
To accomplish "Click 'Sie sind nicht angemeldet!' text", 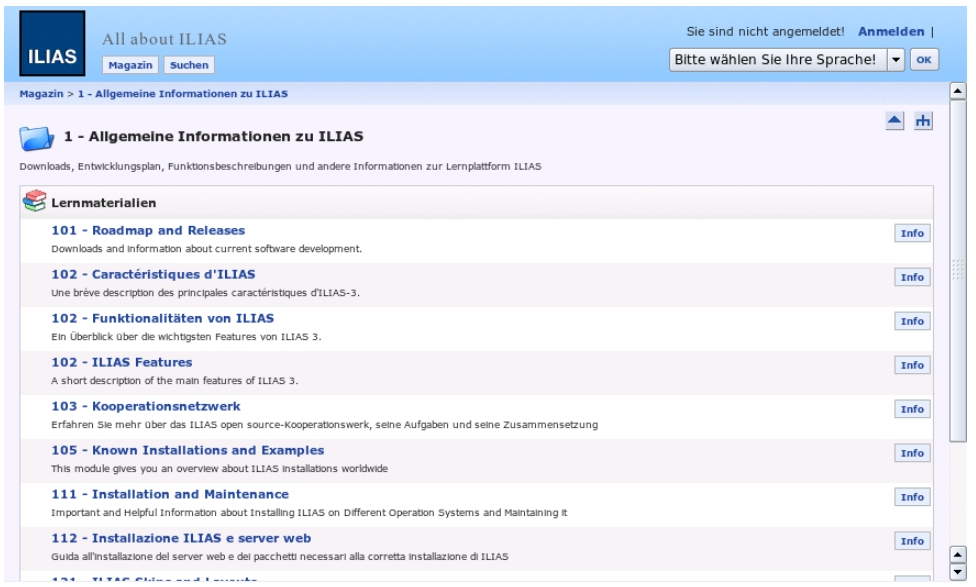I will click(765, 32).
